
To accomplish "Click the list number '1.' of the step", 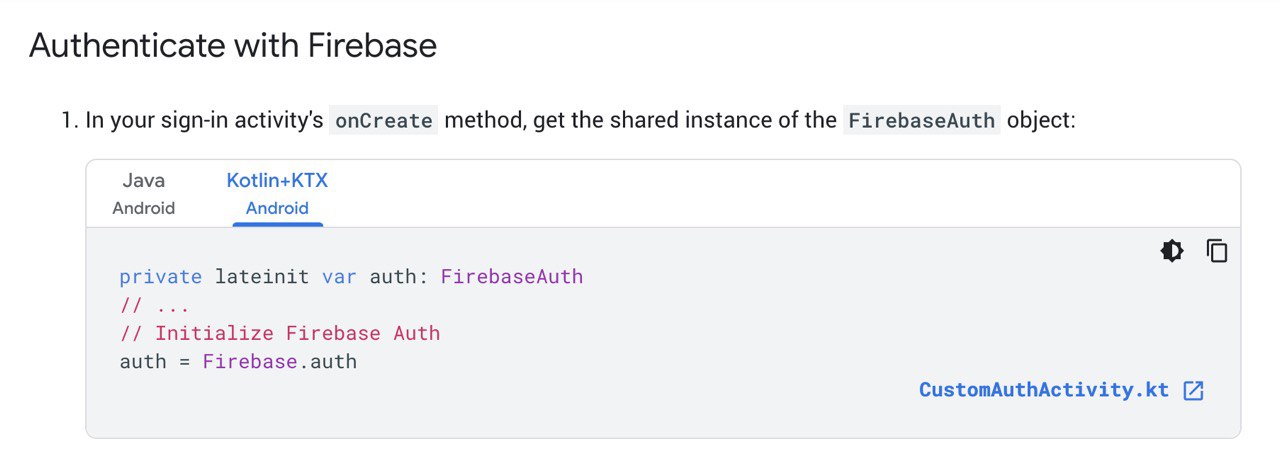I will tap(69, 121).
